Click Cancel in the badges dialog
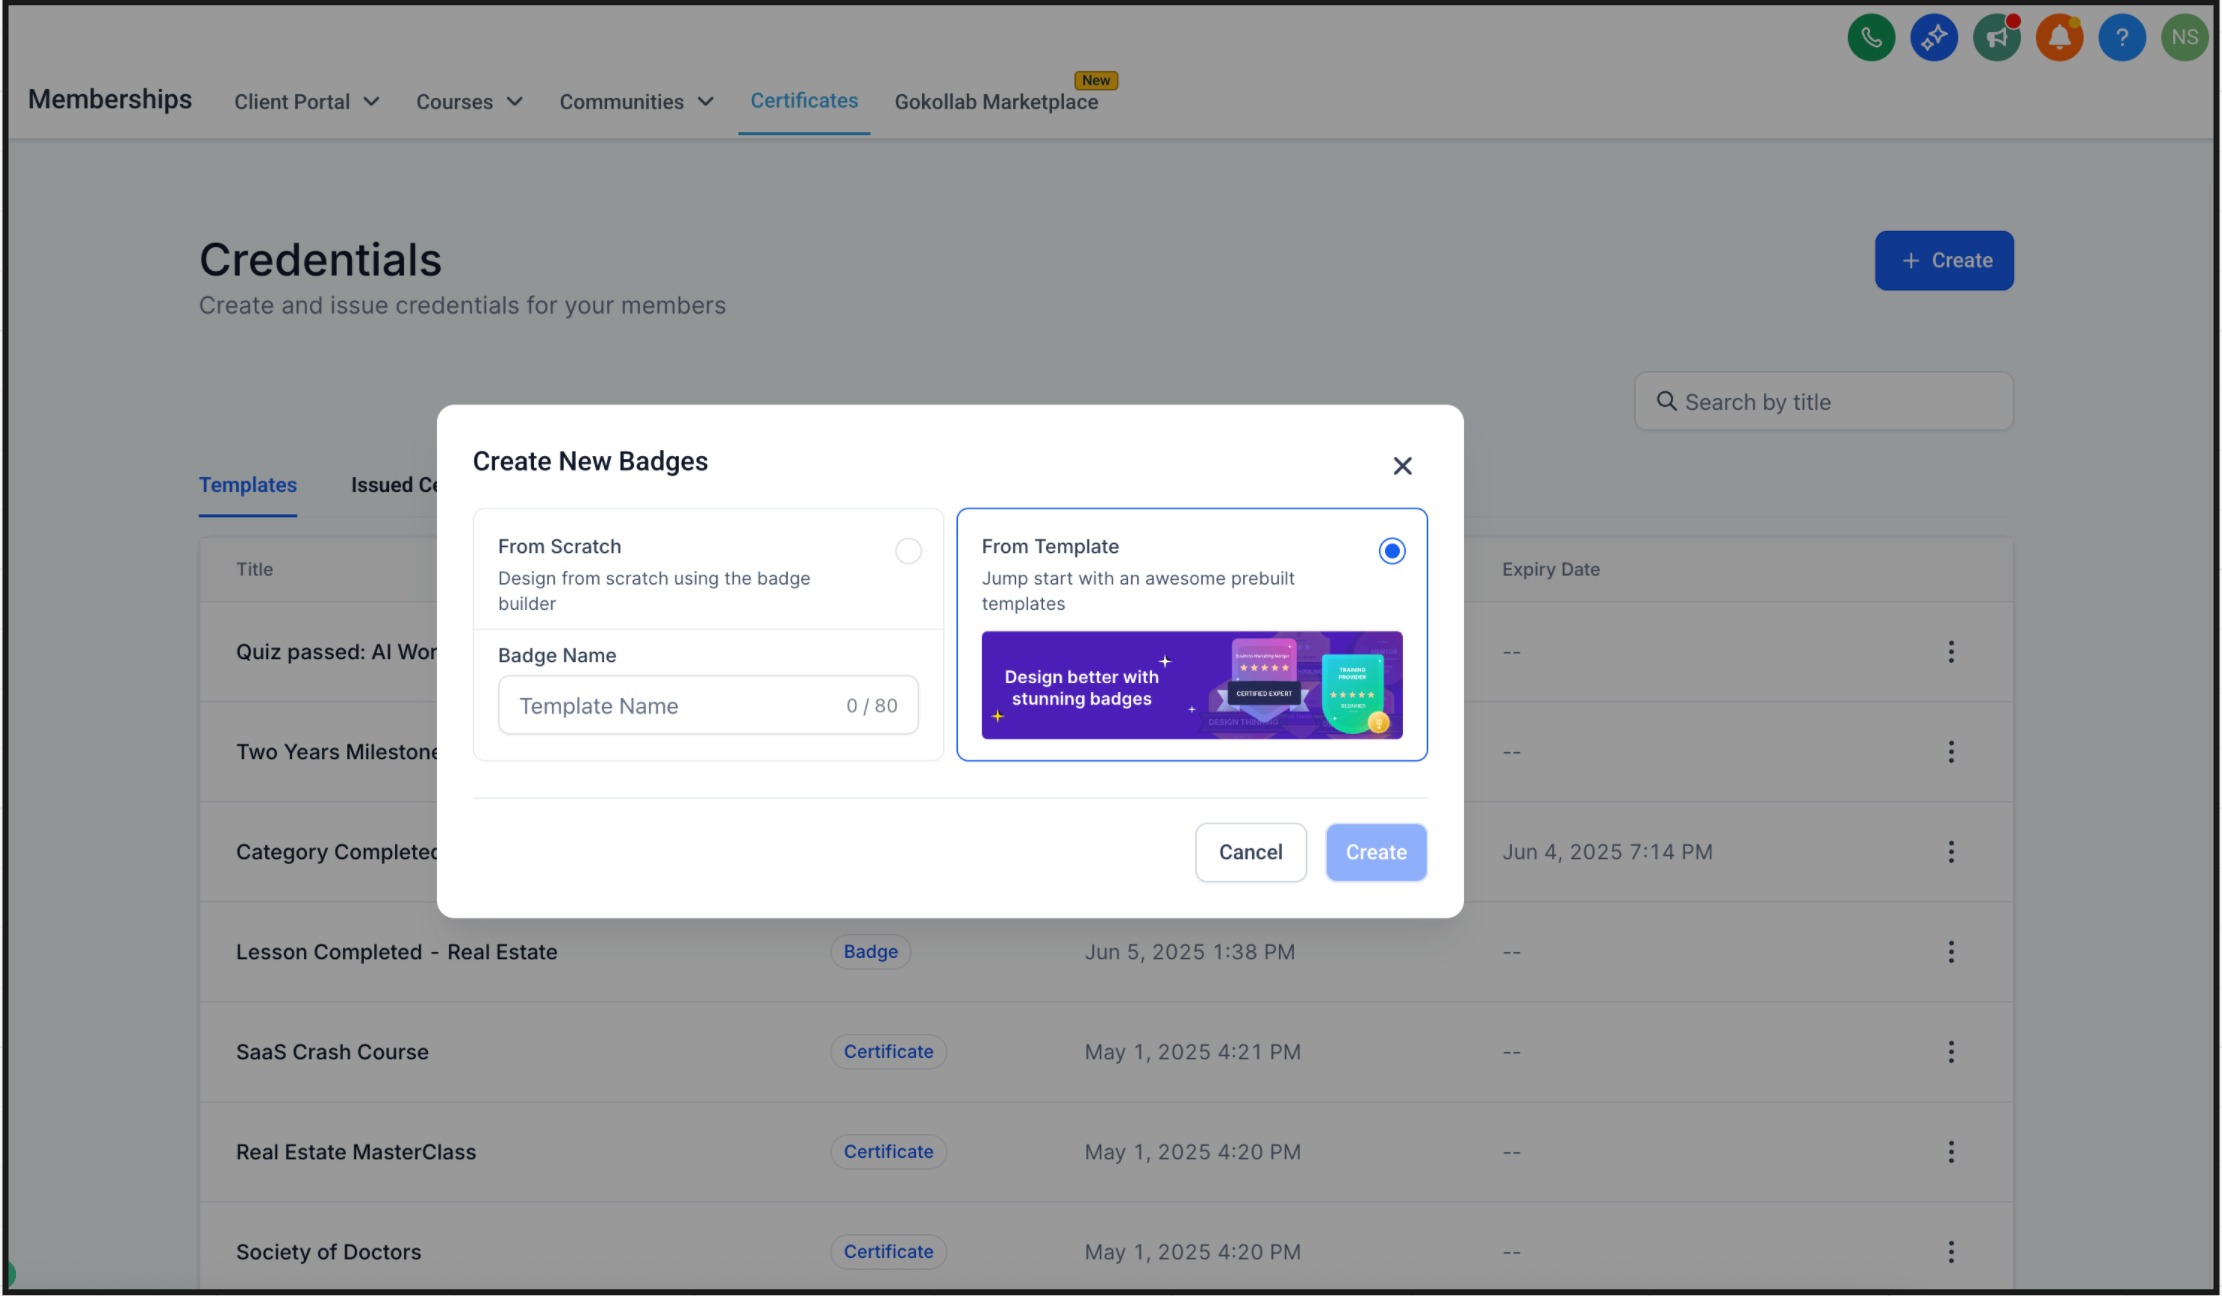Image resolution: width=2222 pixels, height=1296 pixels. 1250,852
